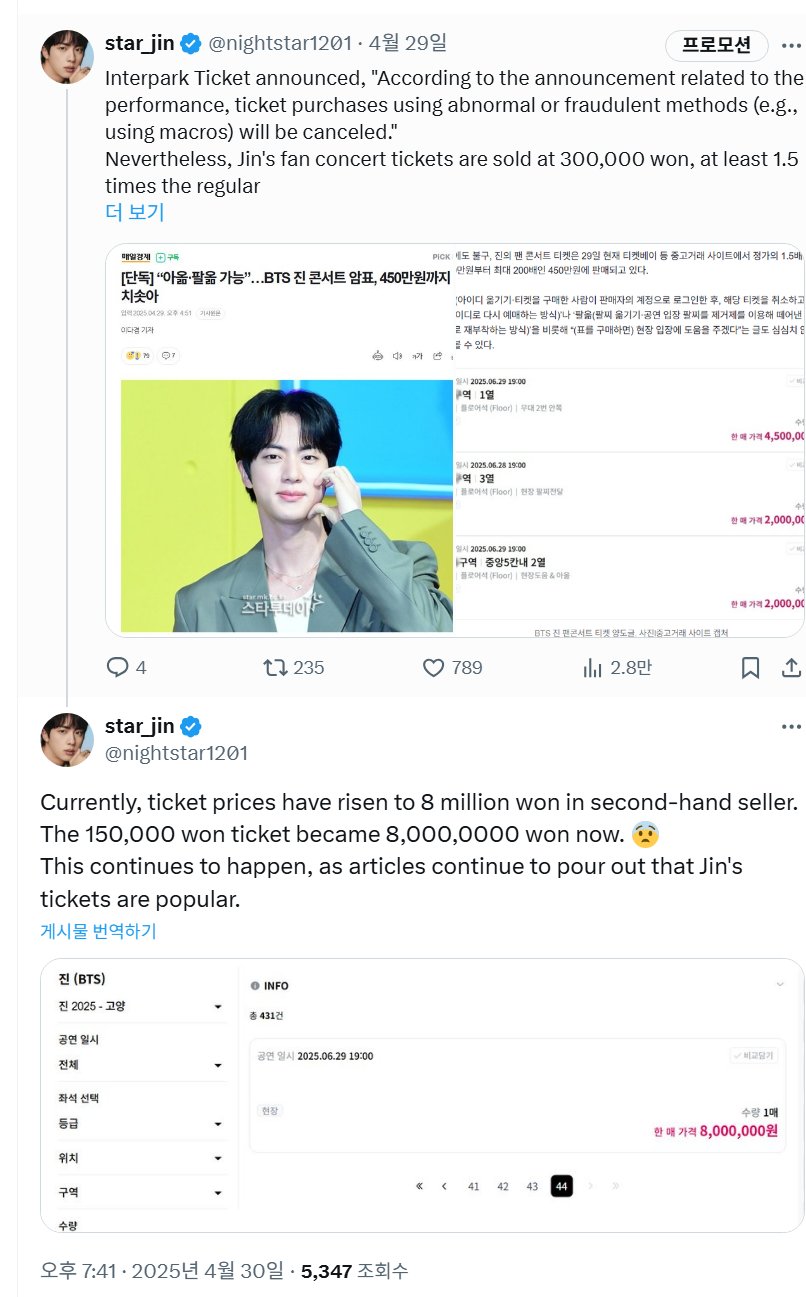
Task: Open the 등급 seat grade dropdown
Action: coord(140,1124)
